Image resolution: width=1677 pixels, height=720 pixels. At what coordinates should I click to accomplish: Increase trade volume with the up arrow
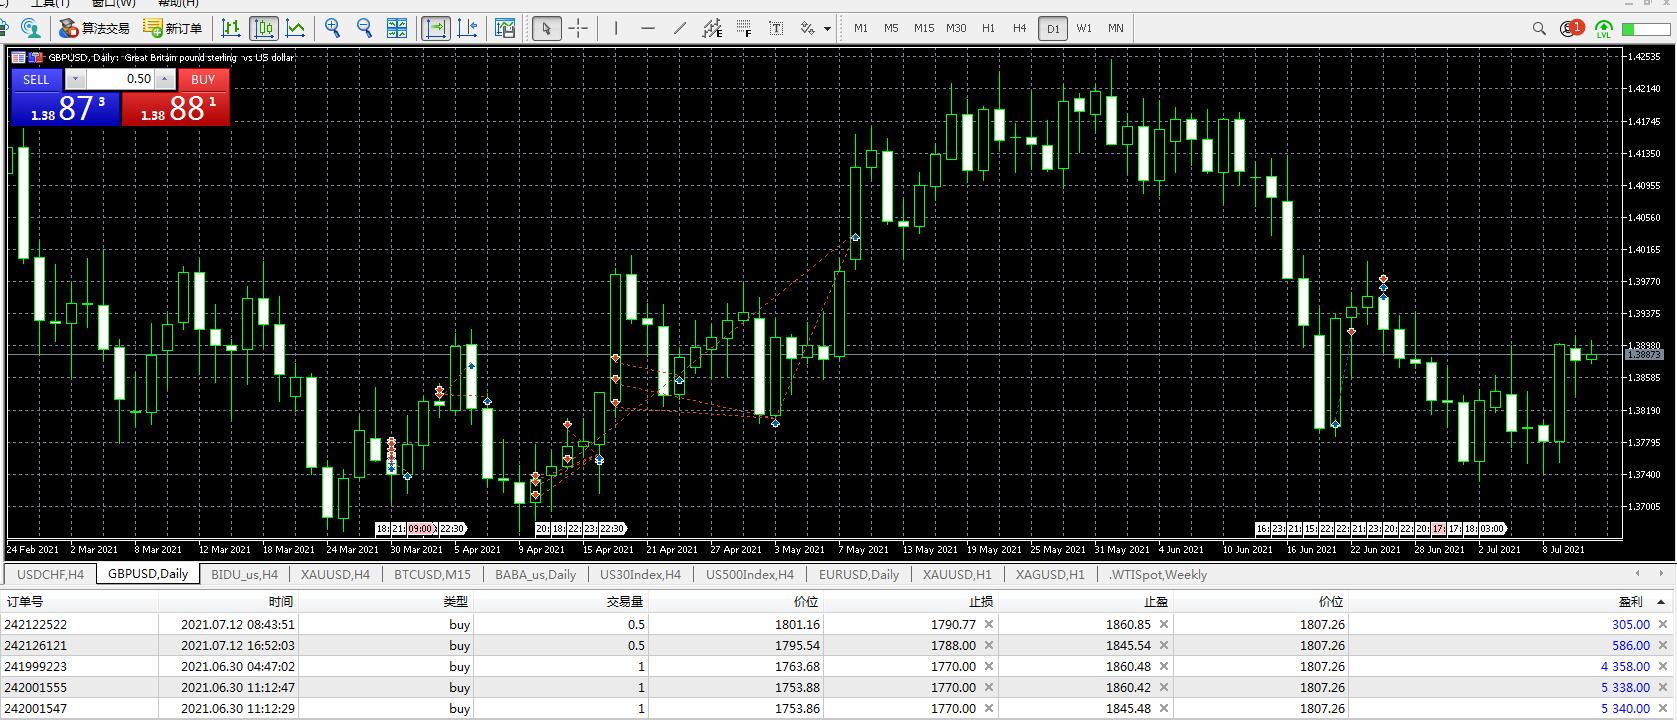pyautogui.click(x=165, y=79)
